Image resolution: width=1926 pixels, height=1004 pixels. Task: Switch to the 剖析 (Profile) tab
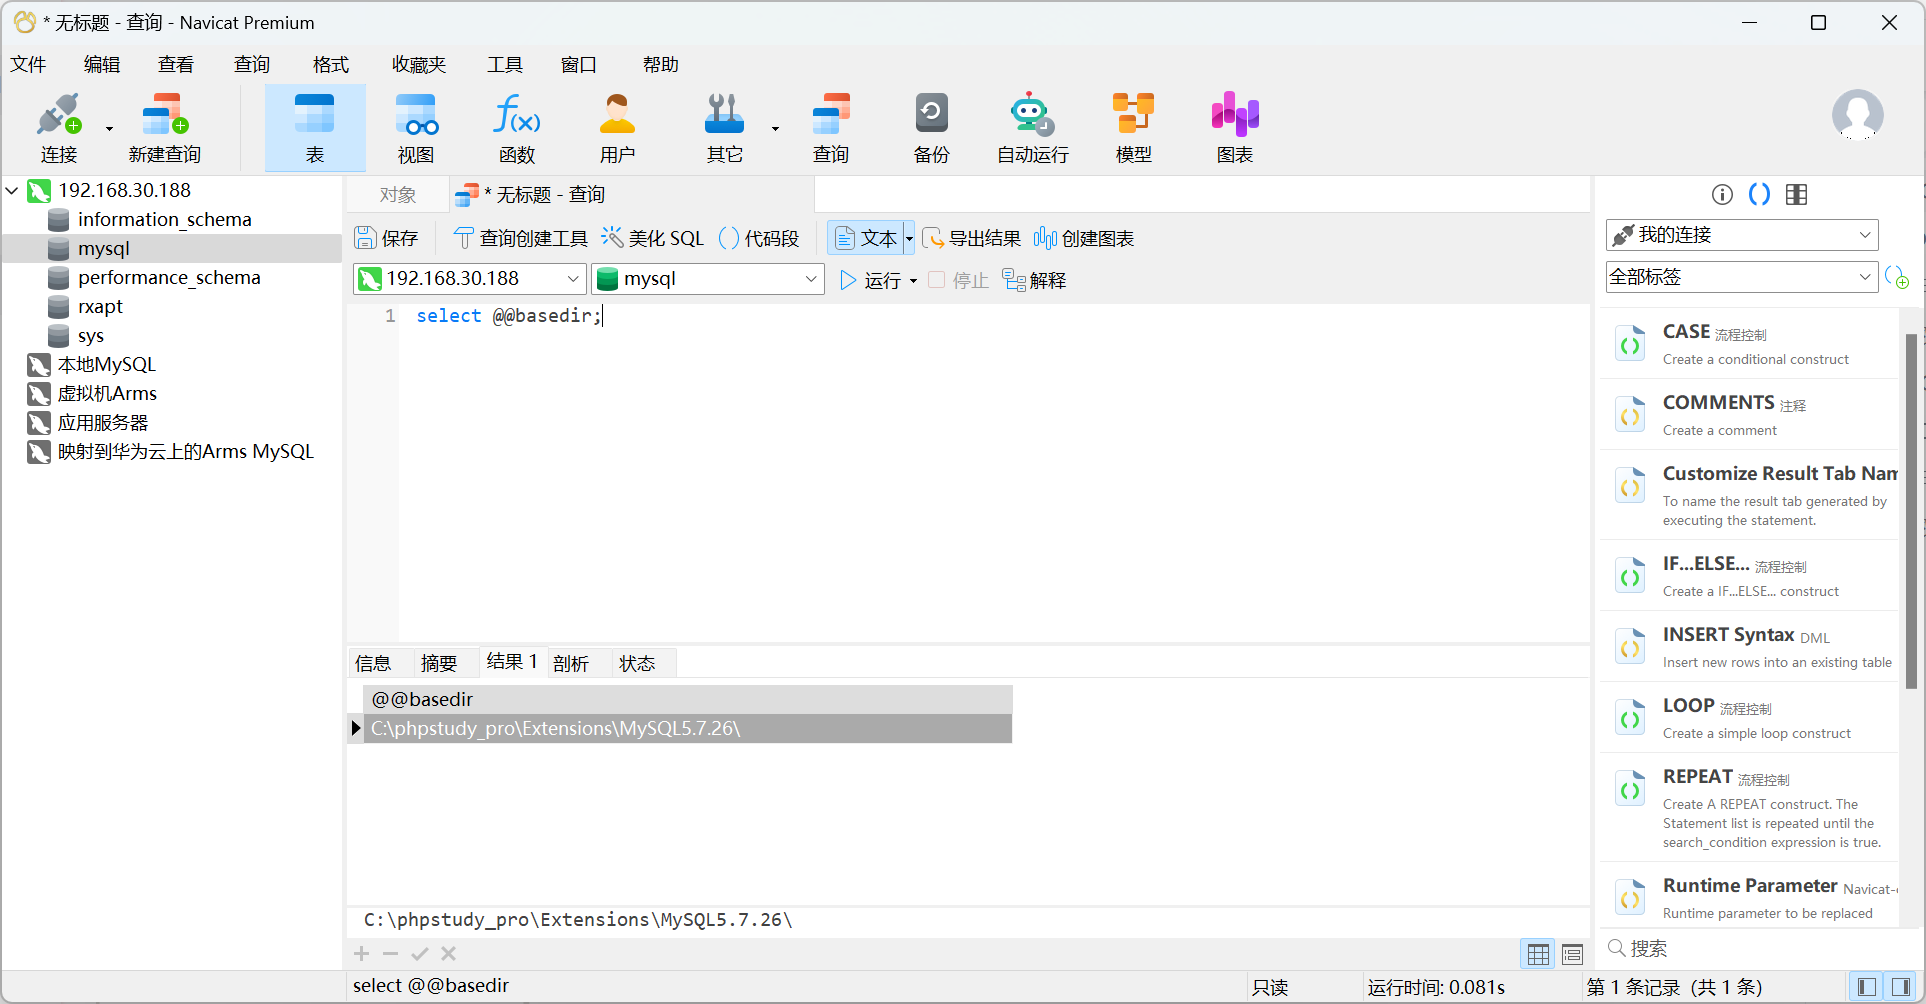[x=571, y=663]
